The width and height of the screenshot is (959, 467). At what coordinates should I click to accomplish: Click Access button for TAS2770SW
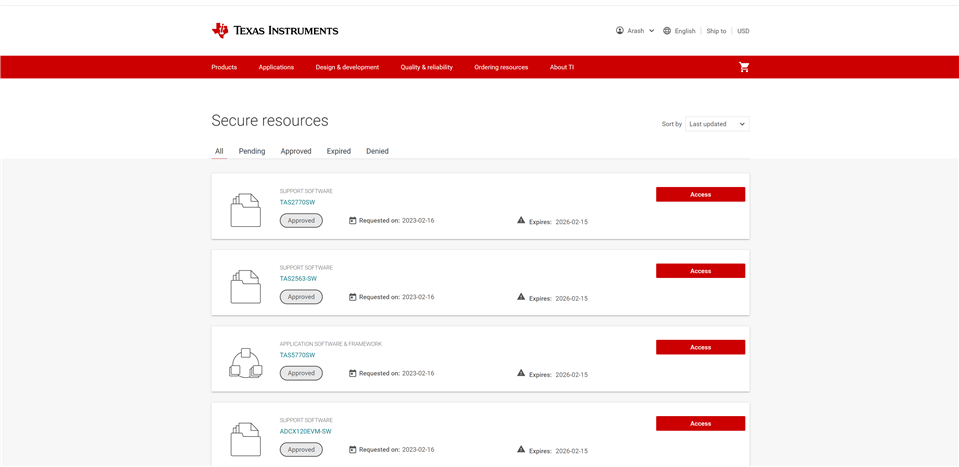[700, 194]
